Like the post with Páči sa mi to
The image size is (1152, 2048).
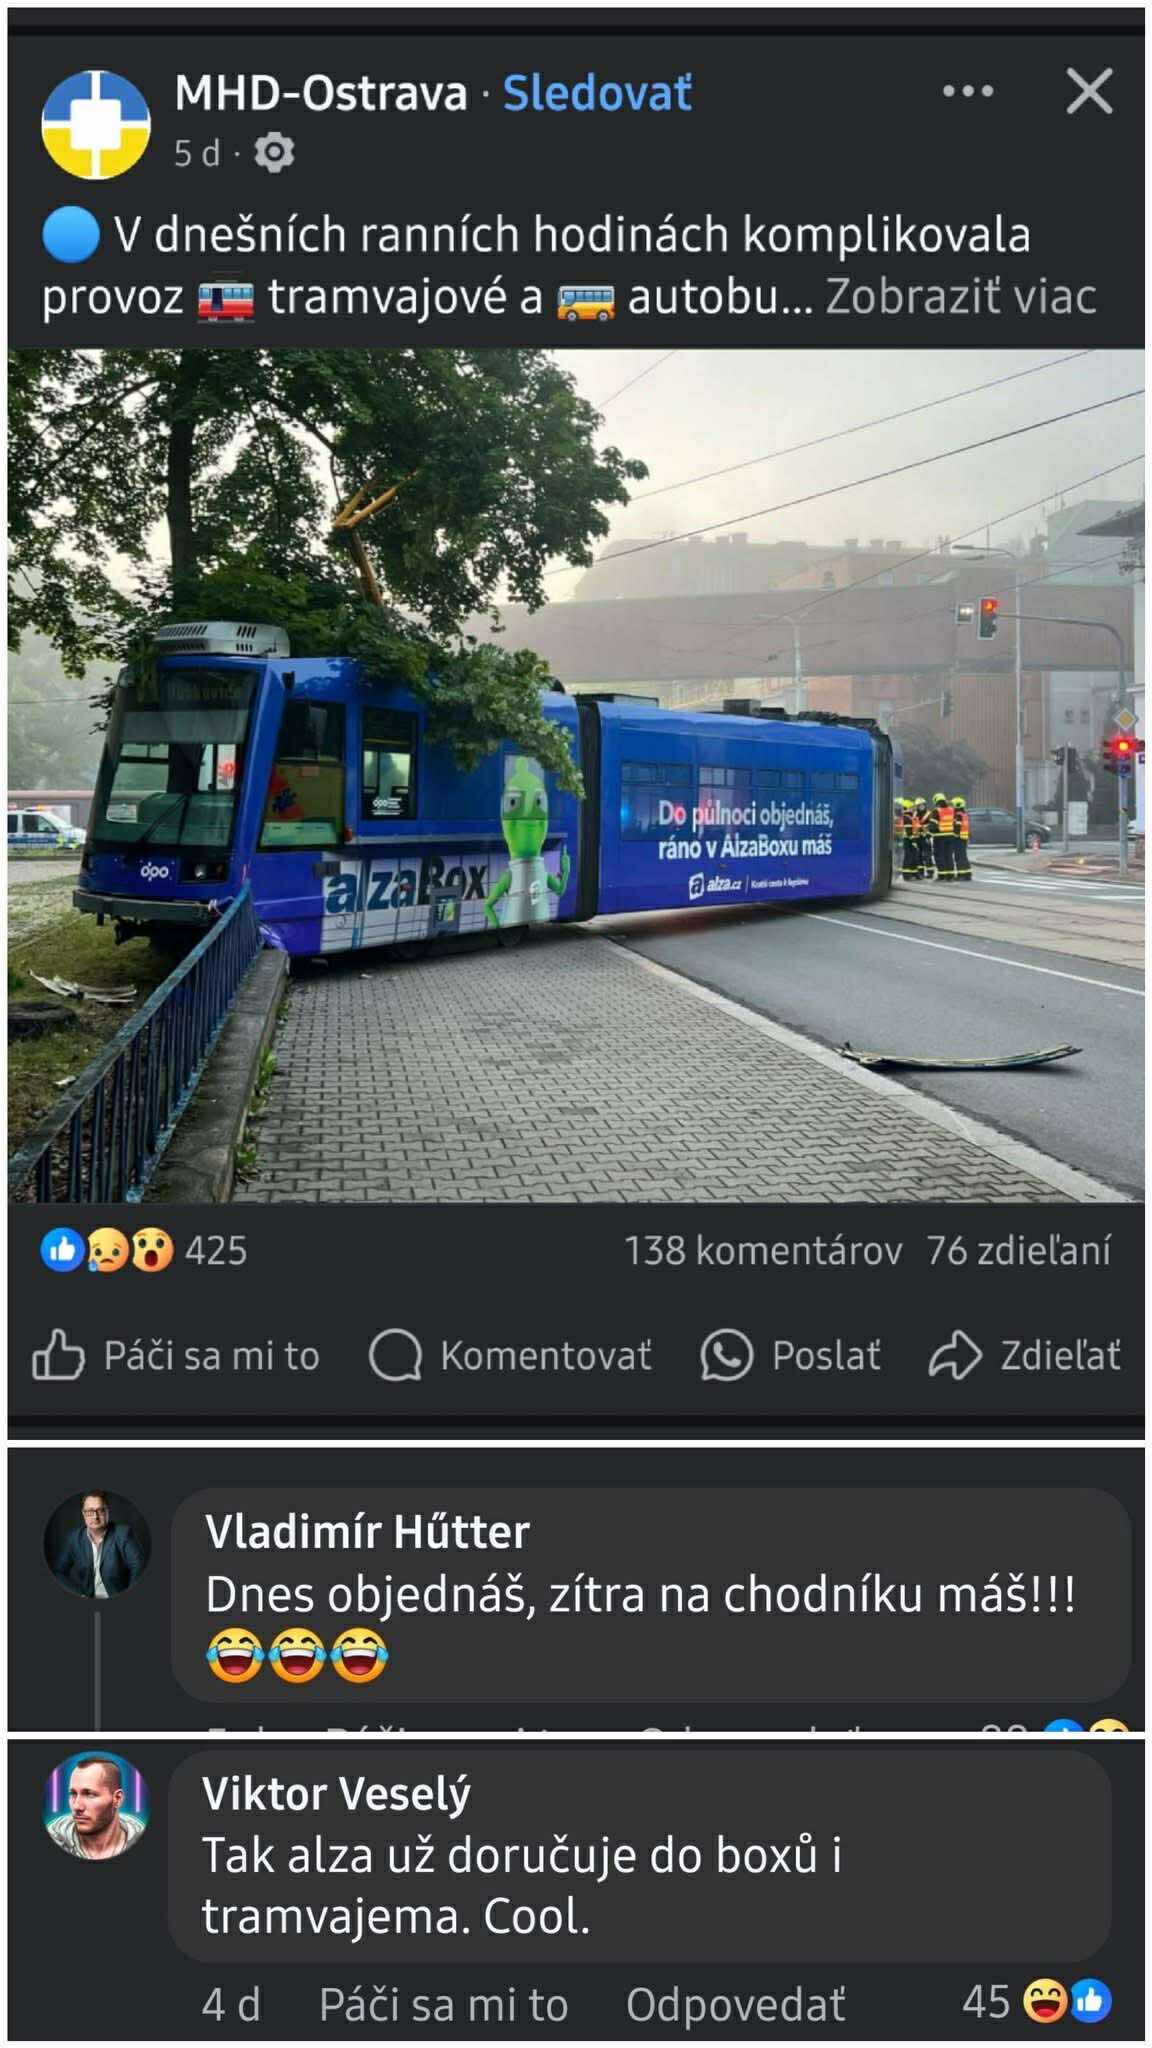(x=175, y=1356)
